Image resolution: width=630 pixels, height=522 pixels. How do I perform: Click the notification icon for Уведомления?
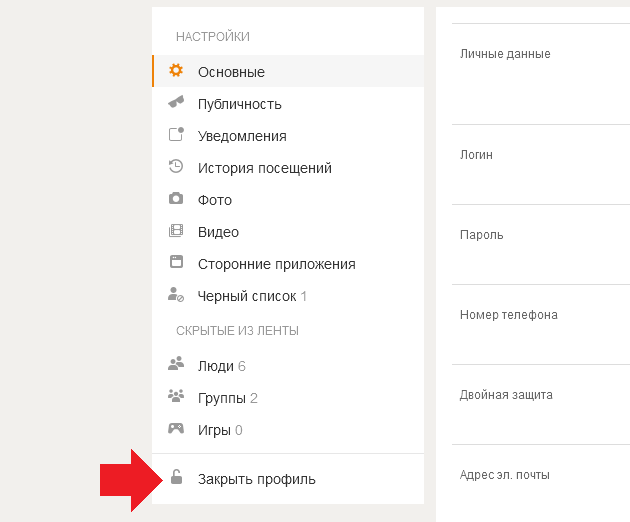click(x=176, y=134)
